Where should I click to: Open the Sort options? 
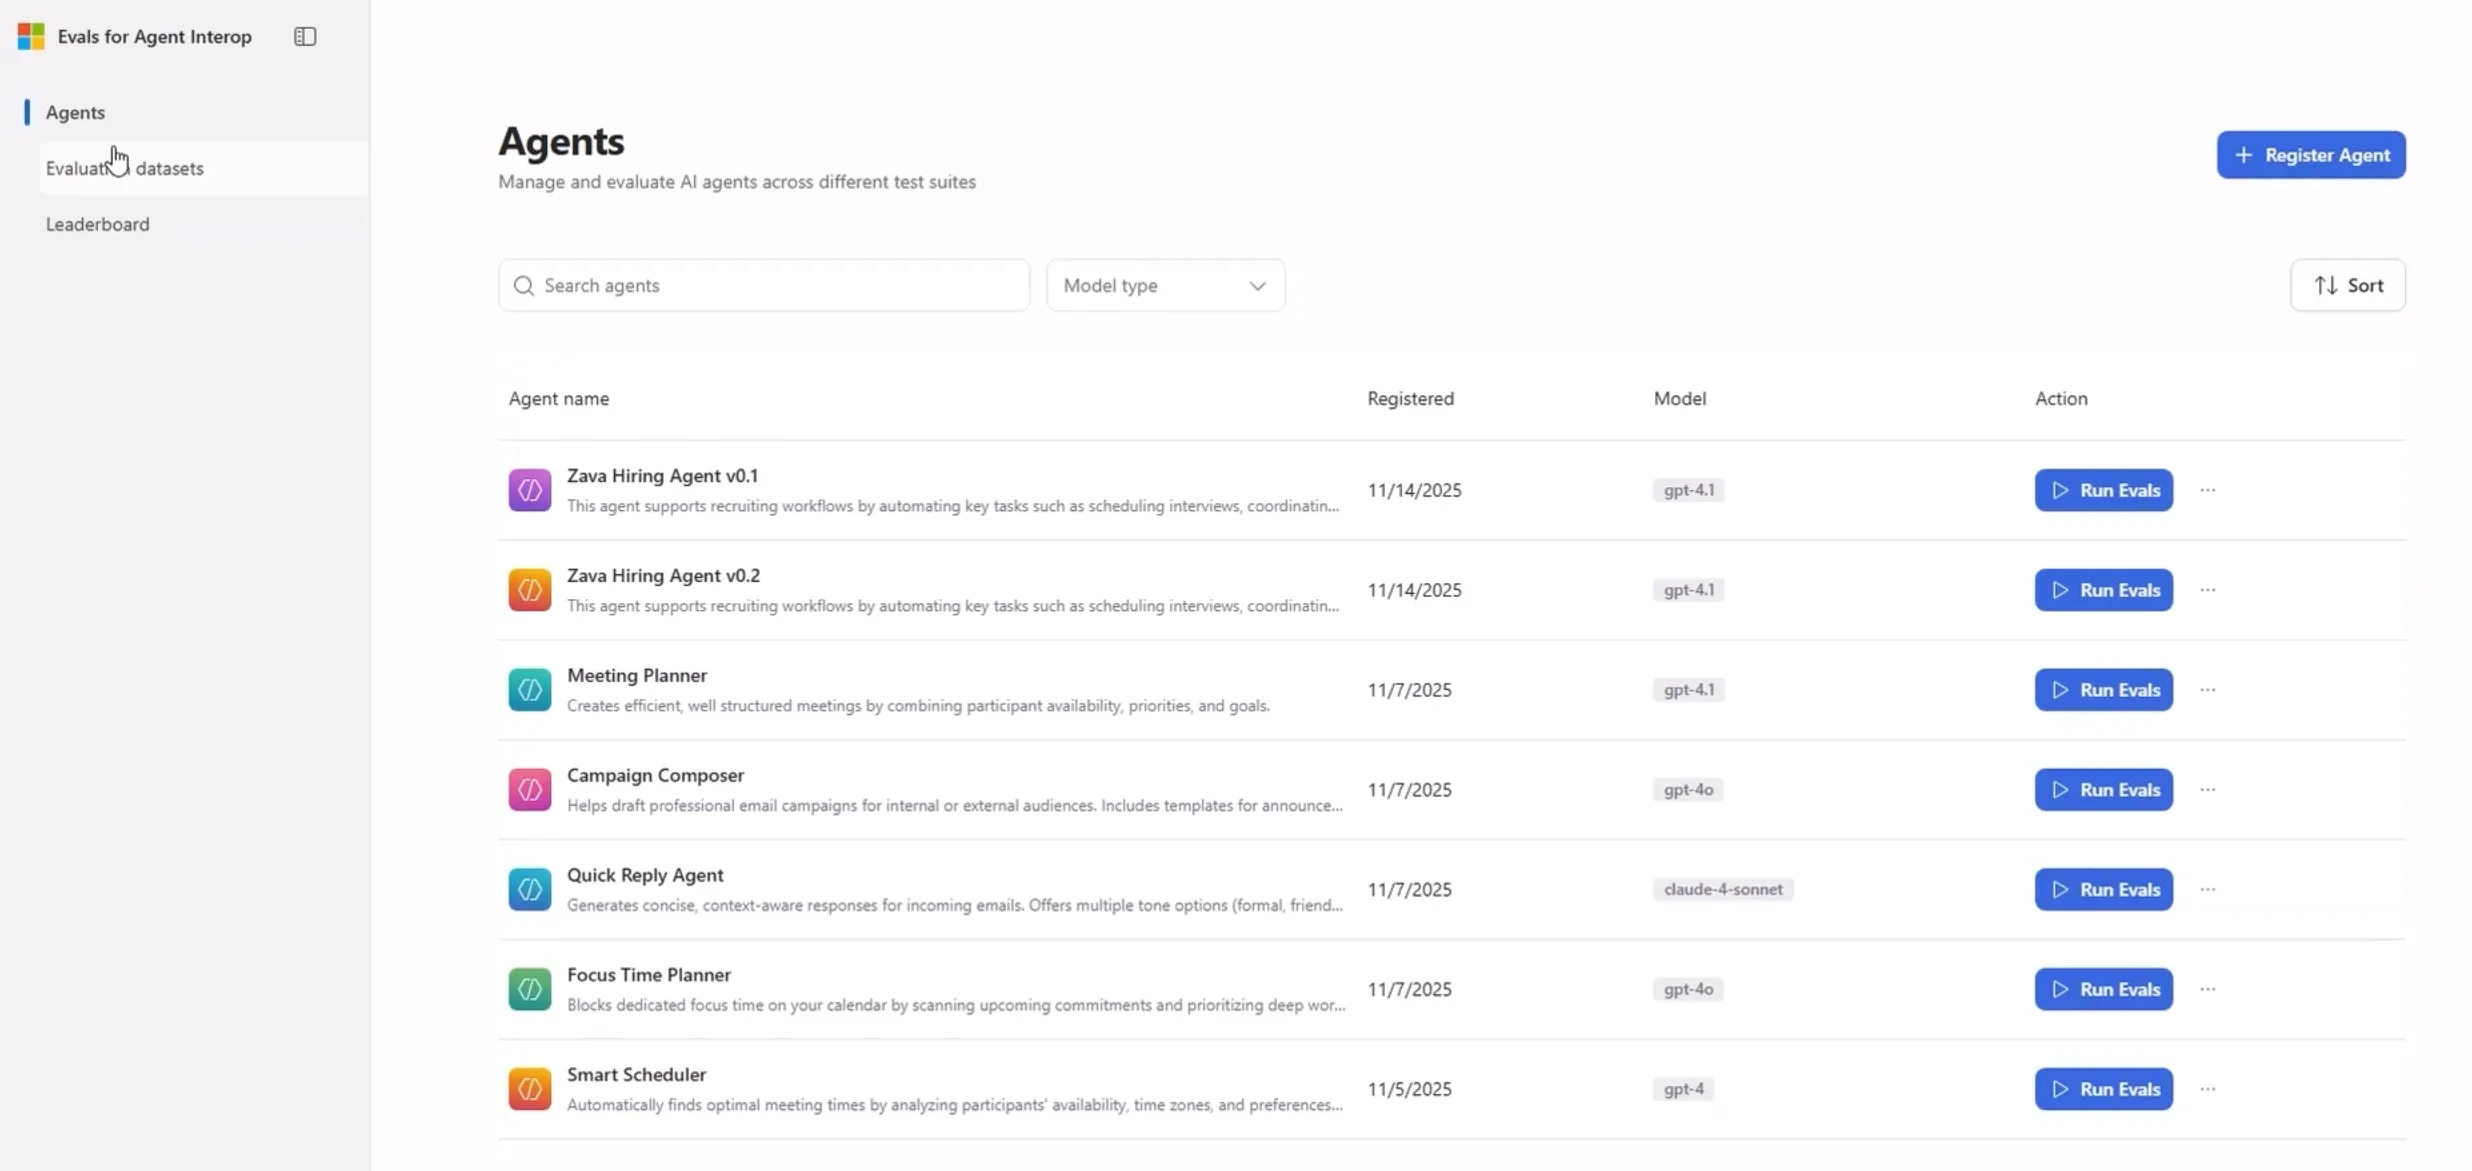click(2347, 285)
